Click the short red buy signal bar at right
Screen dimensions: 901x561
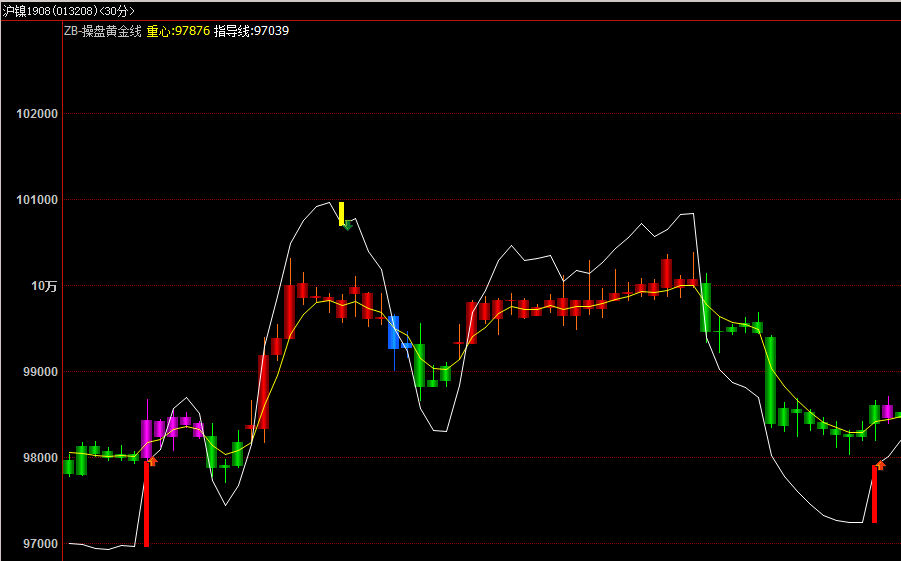tap(875, 494)
